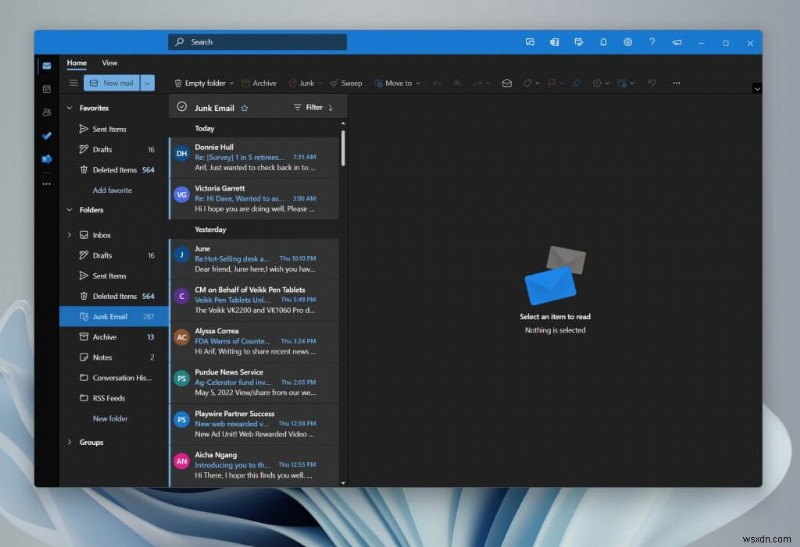Click the Reply all icon in the toolbar
The width and height of the screenshot is (800, 547).
point(458,83)
